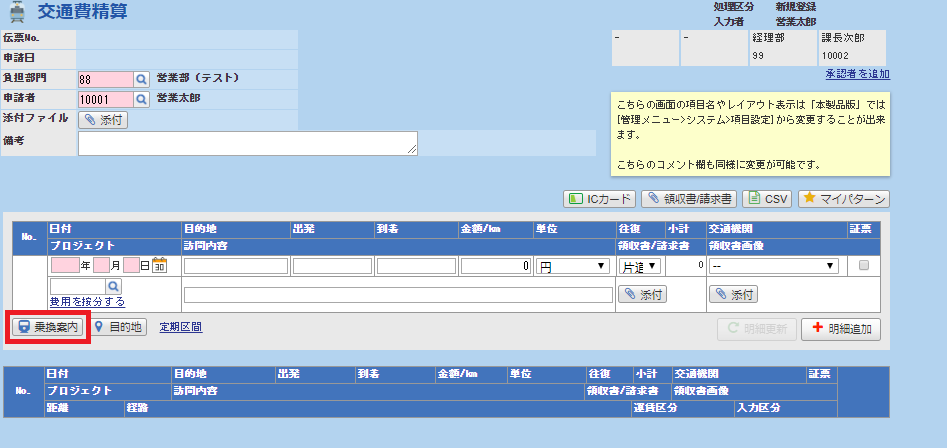Click the 明細追加 button

841,328
